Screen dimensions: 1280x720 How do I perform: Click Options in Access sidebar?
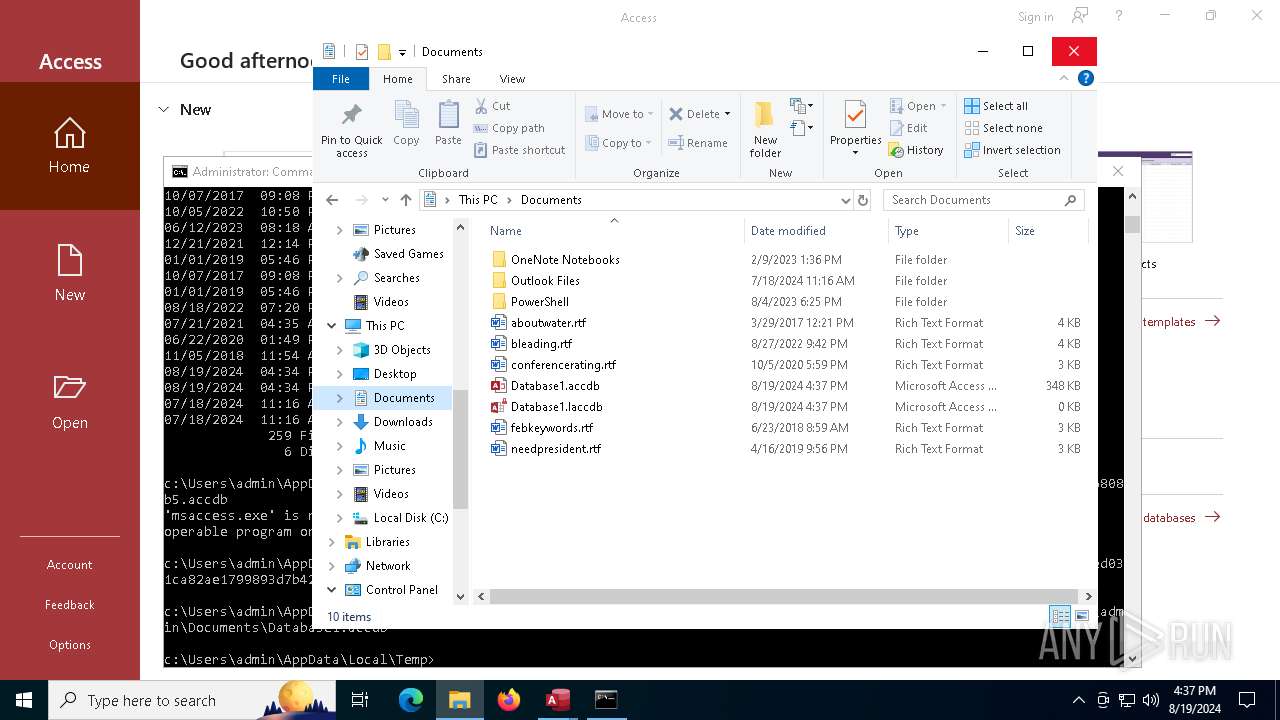coord(70,645)
